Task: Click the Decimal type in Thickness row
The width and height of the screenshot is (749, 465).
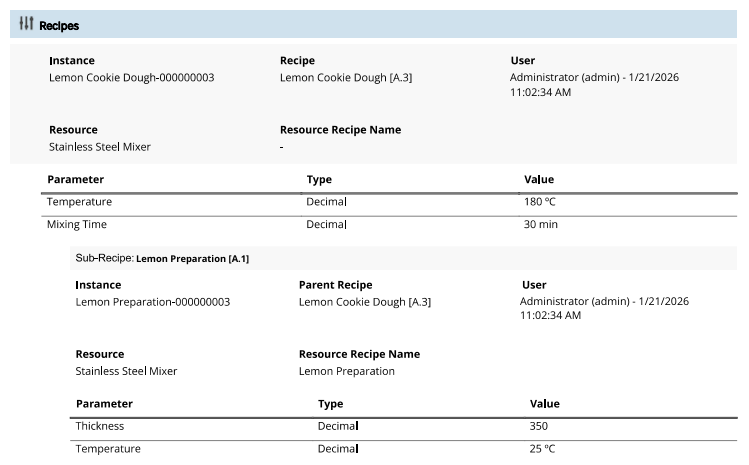Action: (338, 426)
